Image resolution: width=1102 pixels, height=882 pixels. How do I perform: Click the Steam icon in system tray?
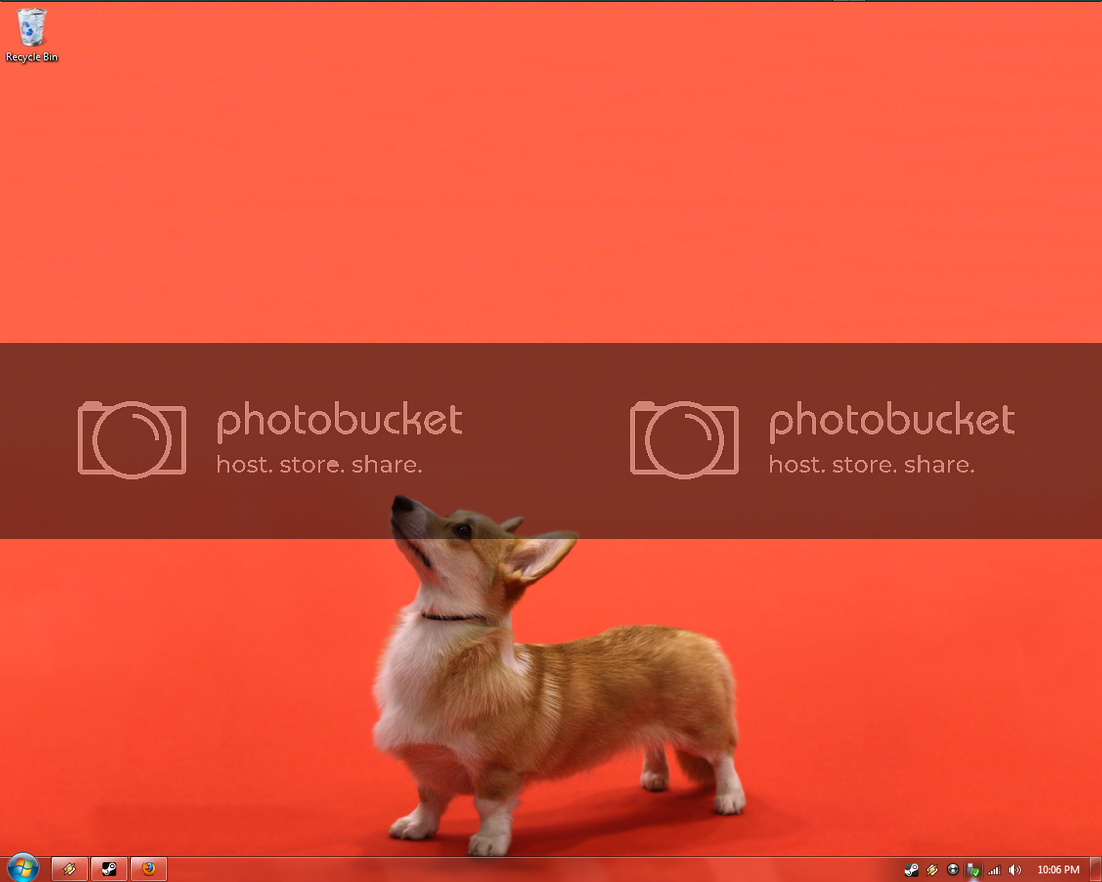[x=911, y=870]
